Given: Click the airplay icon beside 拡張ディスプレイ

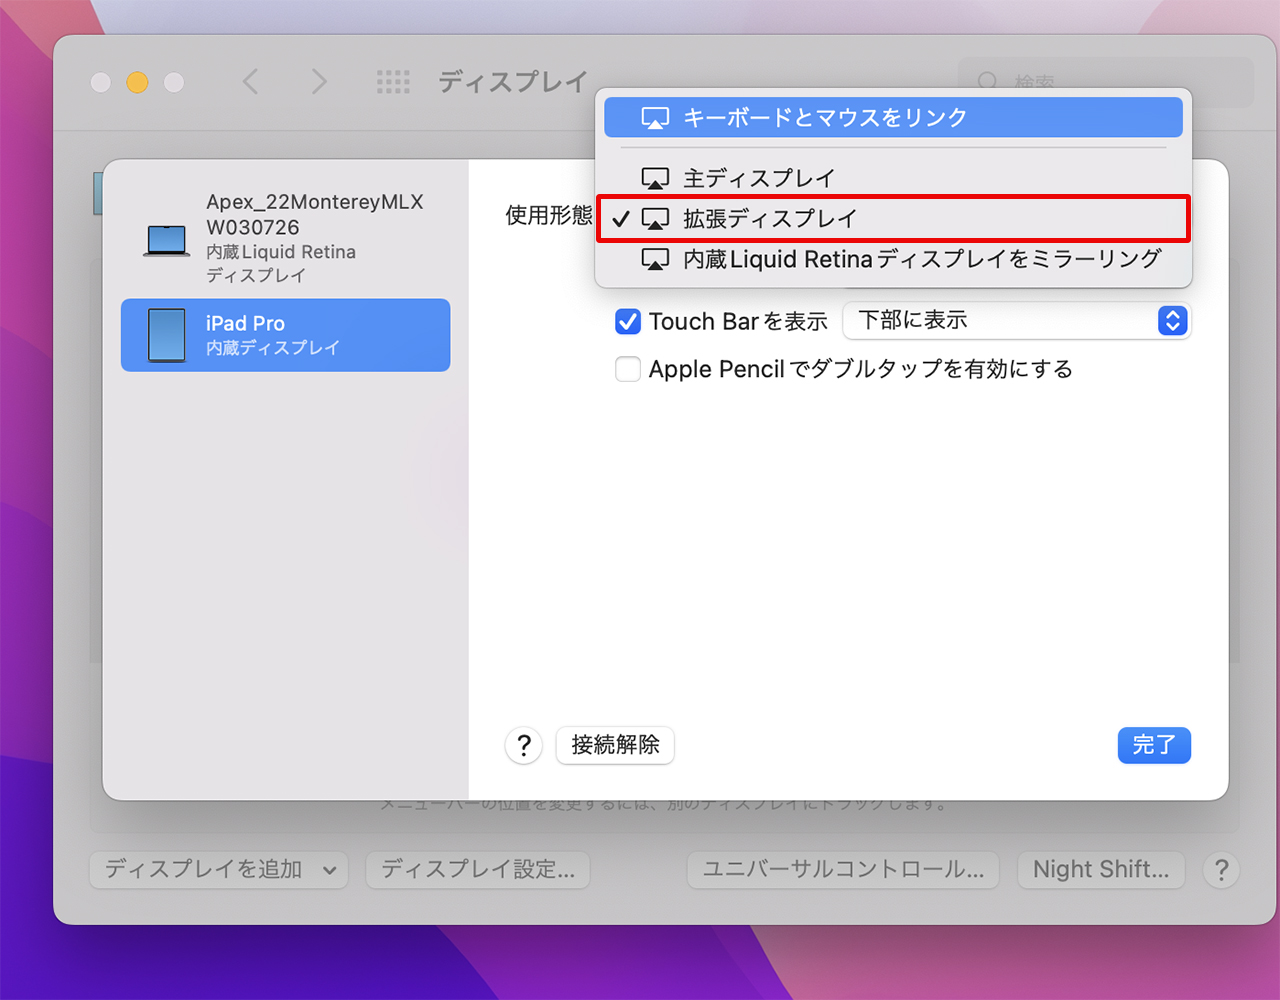Looking at the screenshot, I should click(x=655, y=219).
